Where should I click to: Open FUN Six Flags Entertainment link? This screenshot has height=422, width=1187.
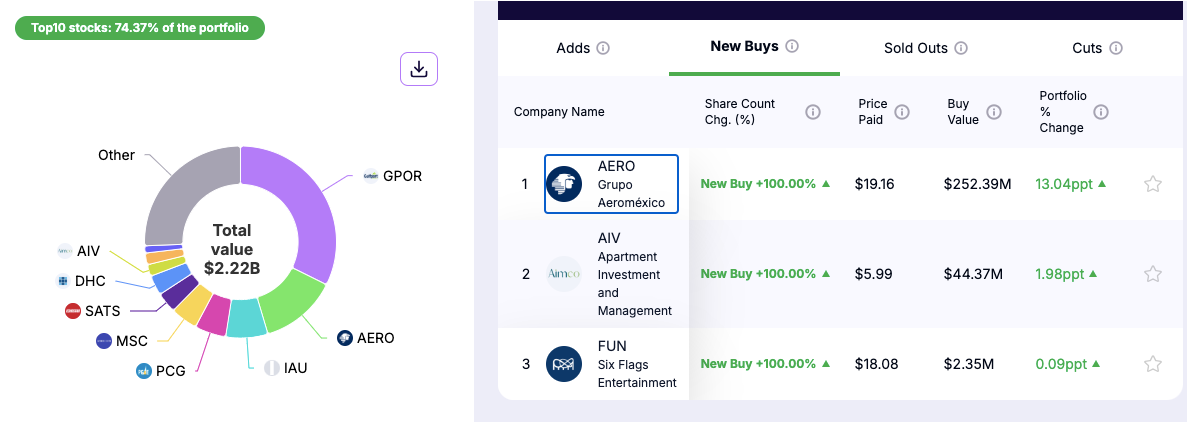point(612,364)
